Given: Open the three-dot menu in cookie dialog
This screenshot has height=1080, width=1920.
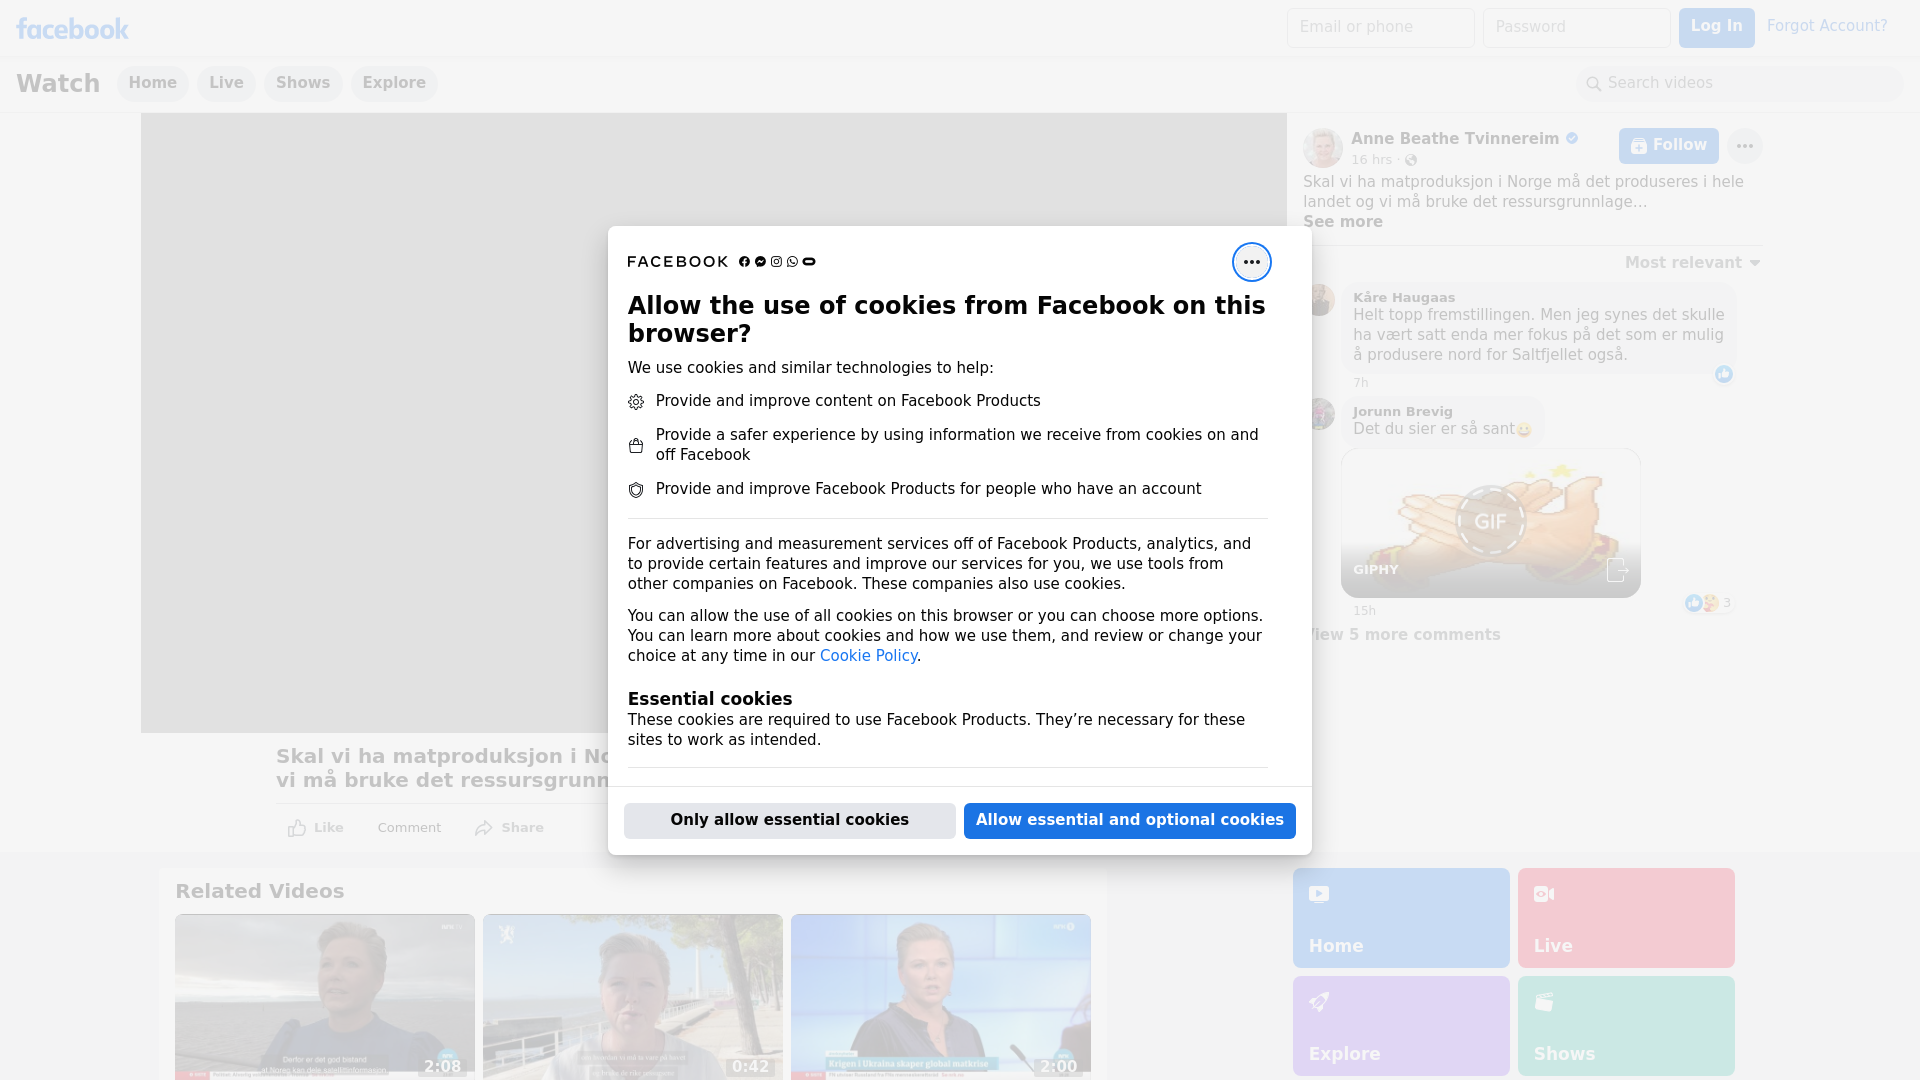Looking at the screenshot, I should click(1251, 262).
